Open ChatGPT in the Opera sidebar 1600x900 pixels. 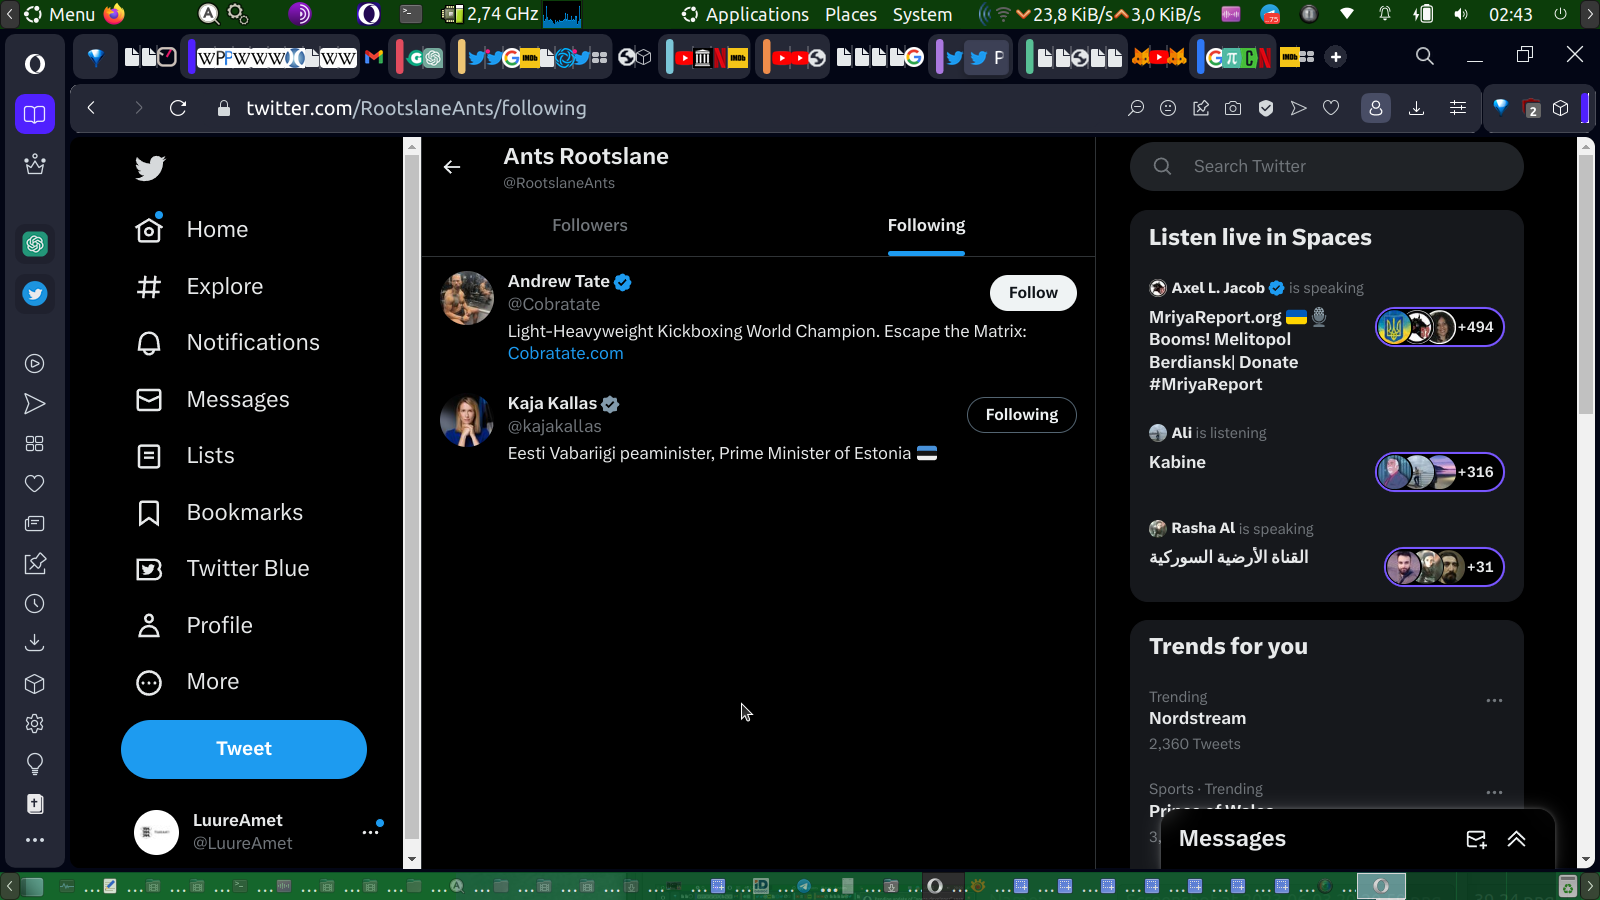(x=35, y=244)
